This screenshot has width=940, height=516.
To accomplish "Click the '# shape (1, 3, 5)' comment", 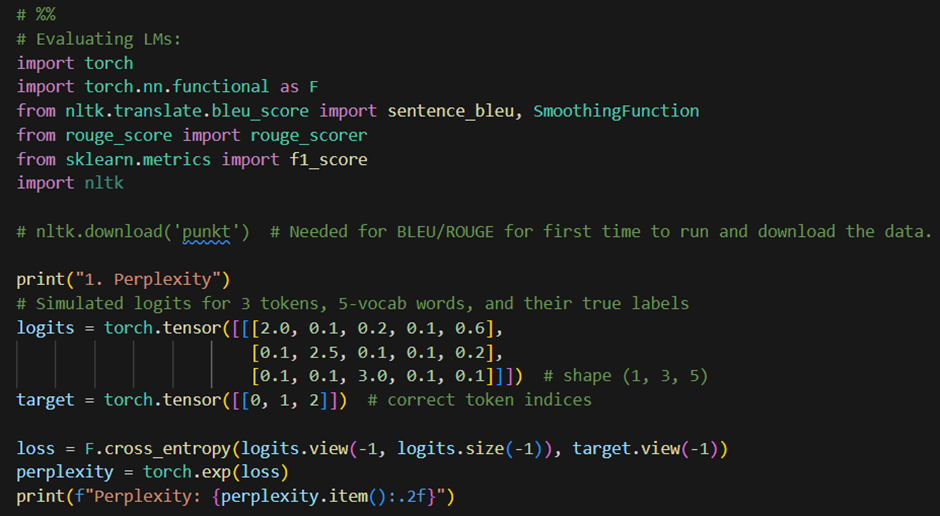I will click(x=625, y=376).
